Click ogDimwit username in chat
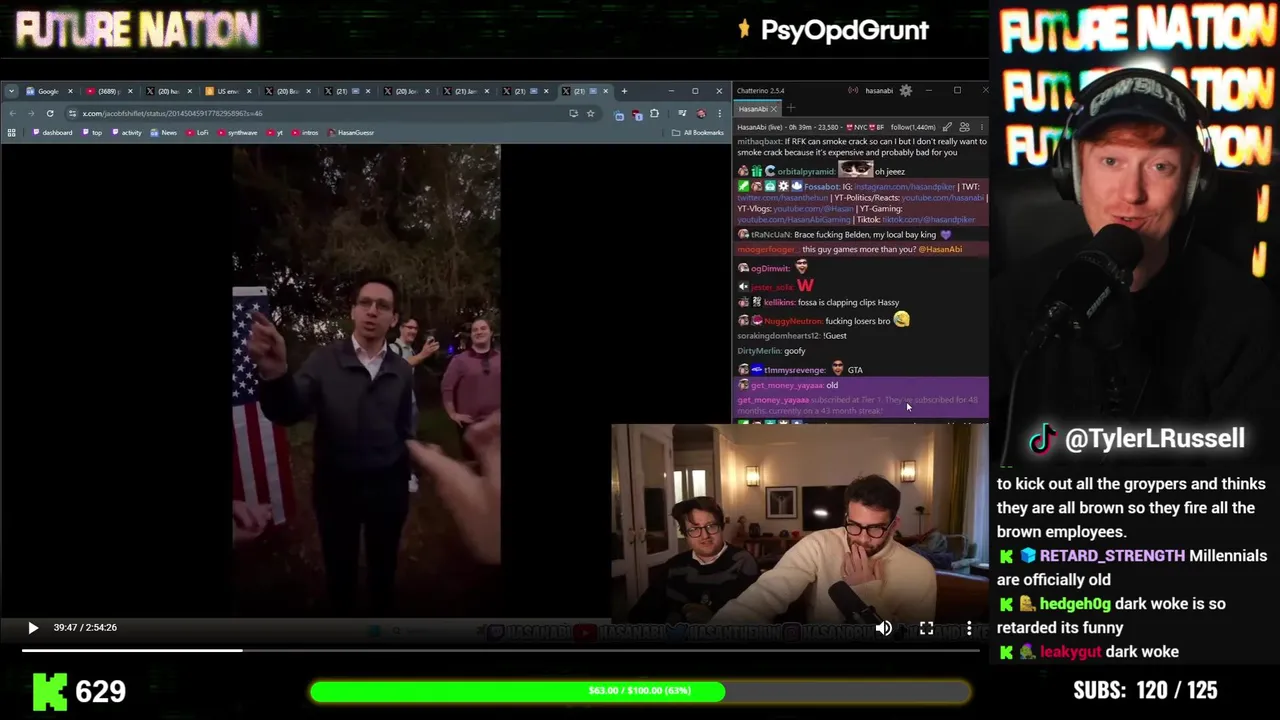This screenshot has height=720, width=1280. click(771, 268)
